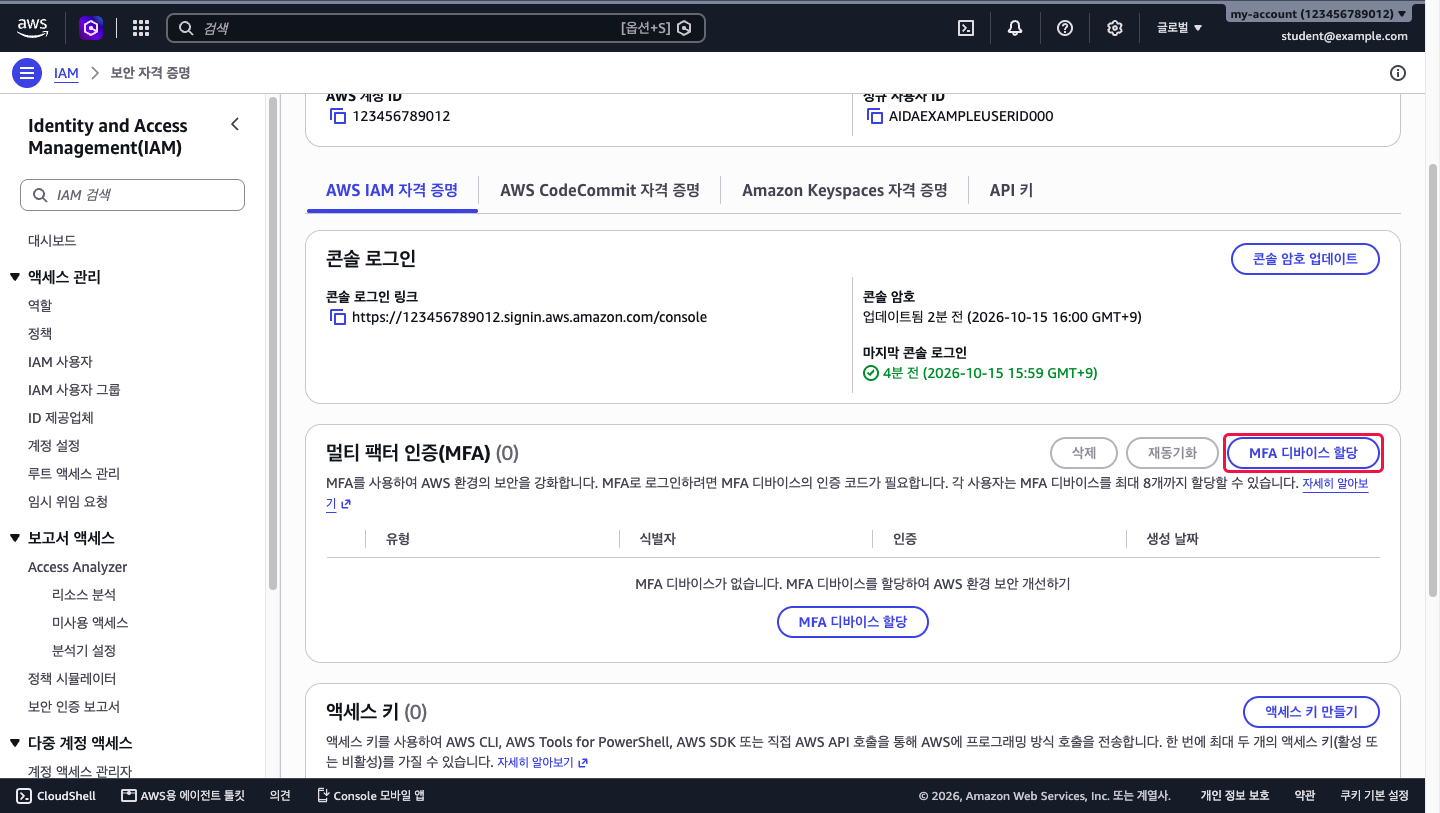This screenshot has height=813, width=1440.
Task: Switch to AWS CodeCommit credentials tab
Action: [600, 190]
